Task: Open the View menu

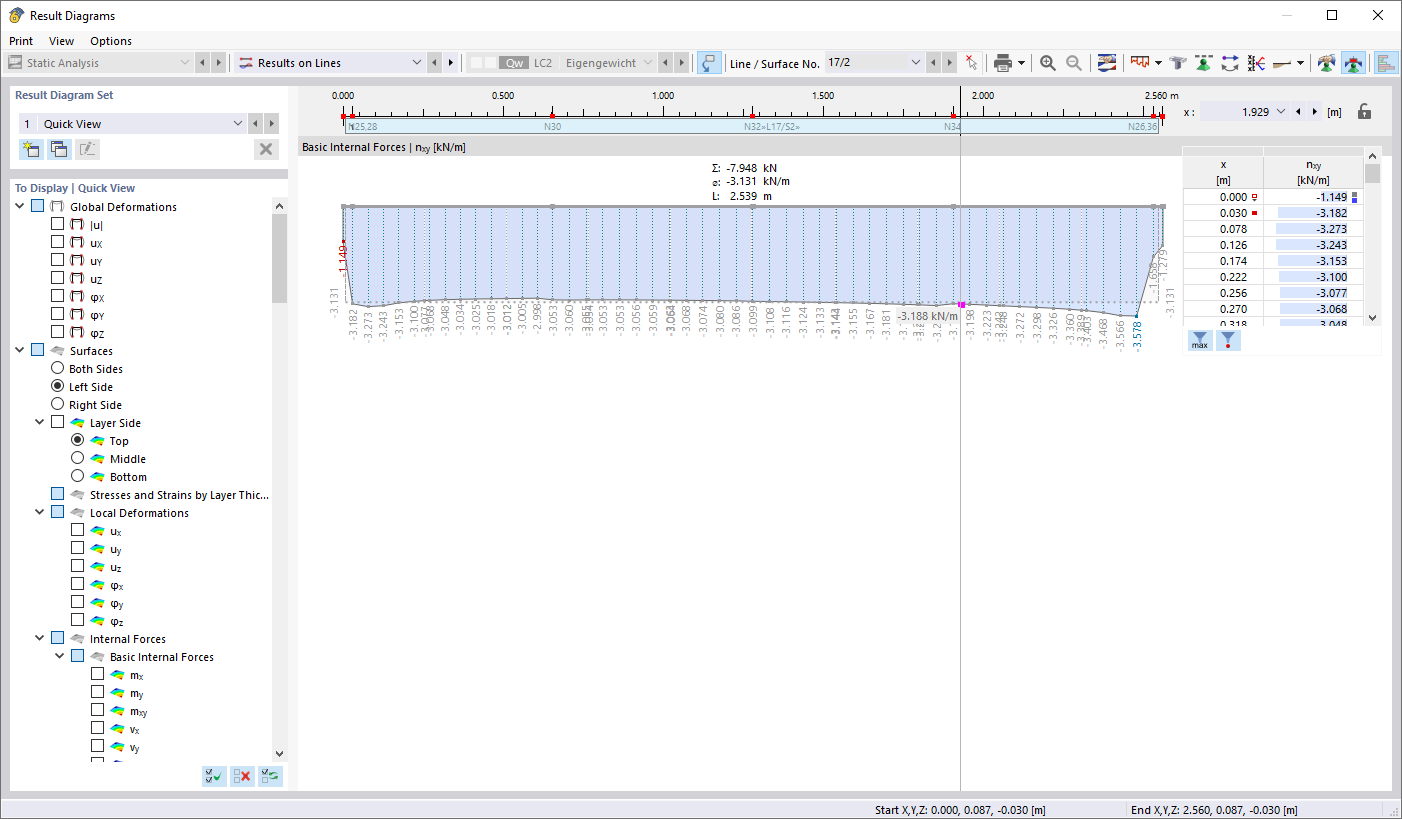Action: pos(62,41)
